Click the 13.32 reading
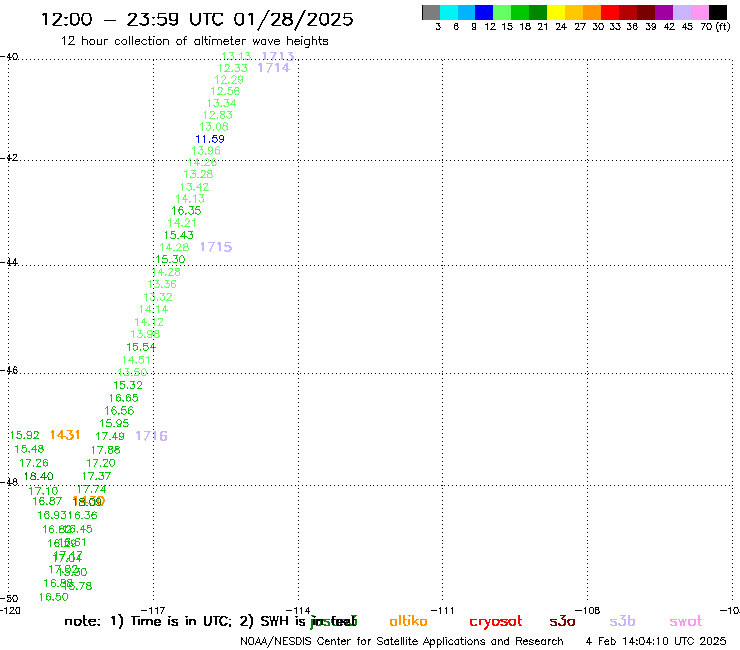The width and height of the screenshot is (740, 650). tap(158, 297)
